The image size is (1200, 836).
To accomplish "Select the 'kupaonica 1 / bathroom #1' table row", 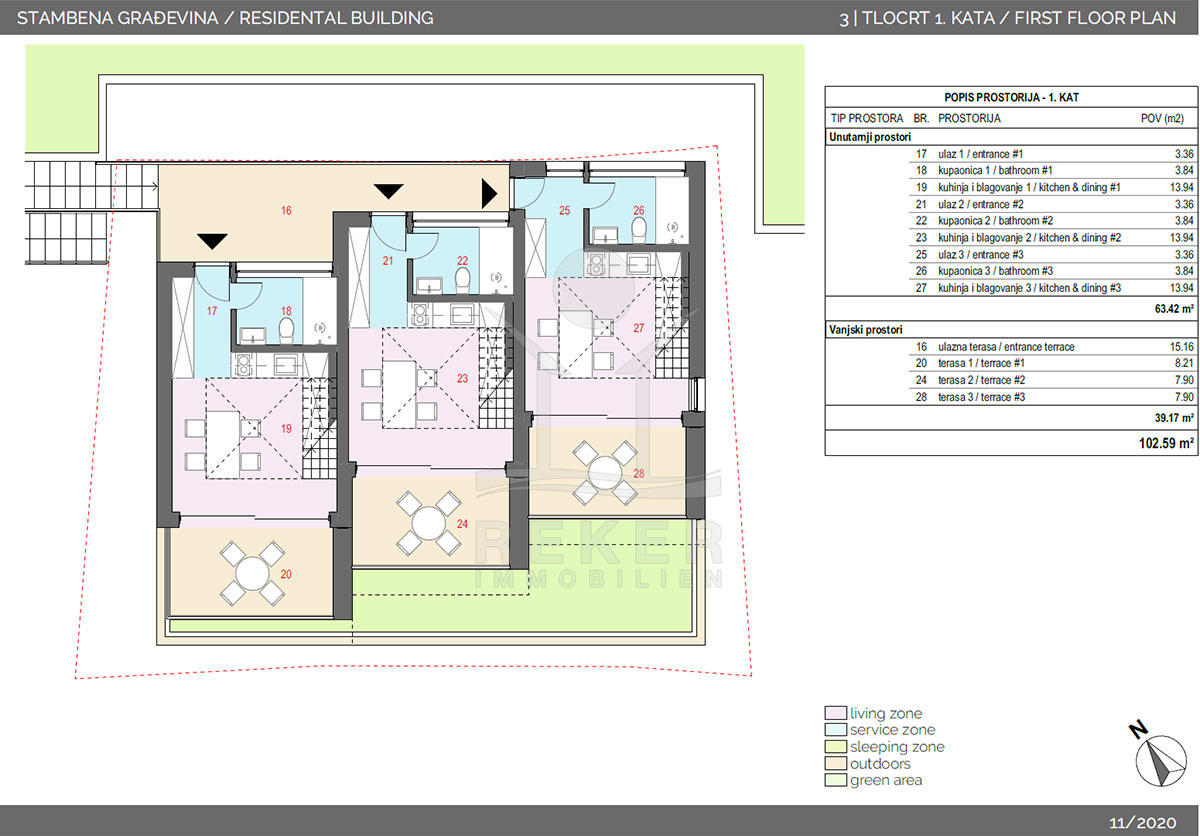I will click(1011, 171).
